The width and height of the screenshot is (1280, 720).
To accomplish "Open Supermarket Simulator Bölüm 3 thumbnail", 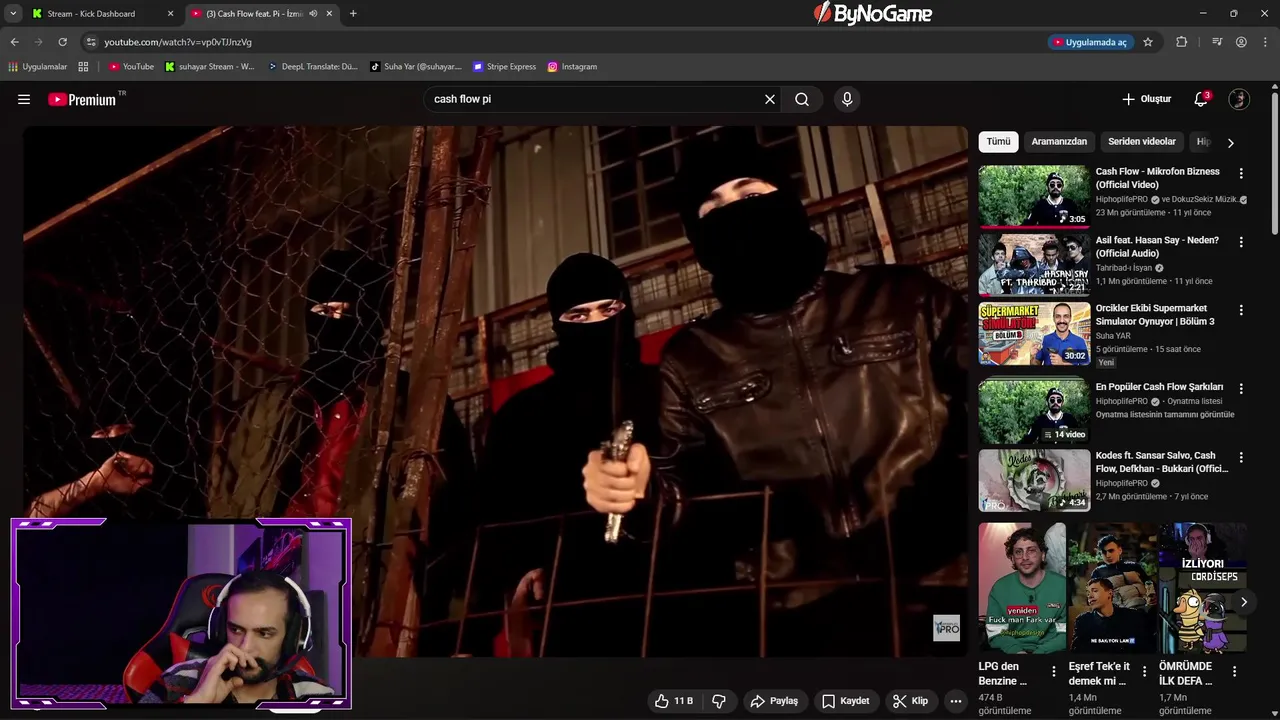I will pos(1034,333).
